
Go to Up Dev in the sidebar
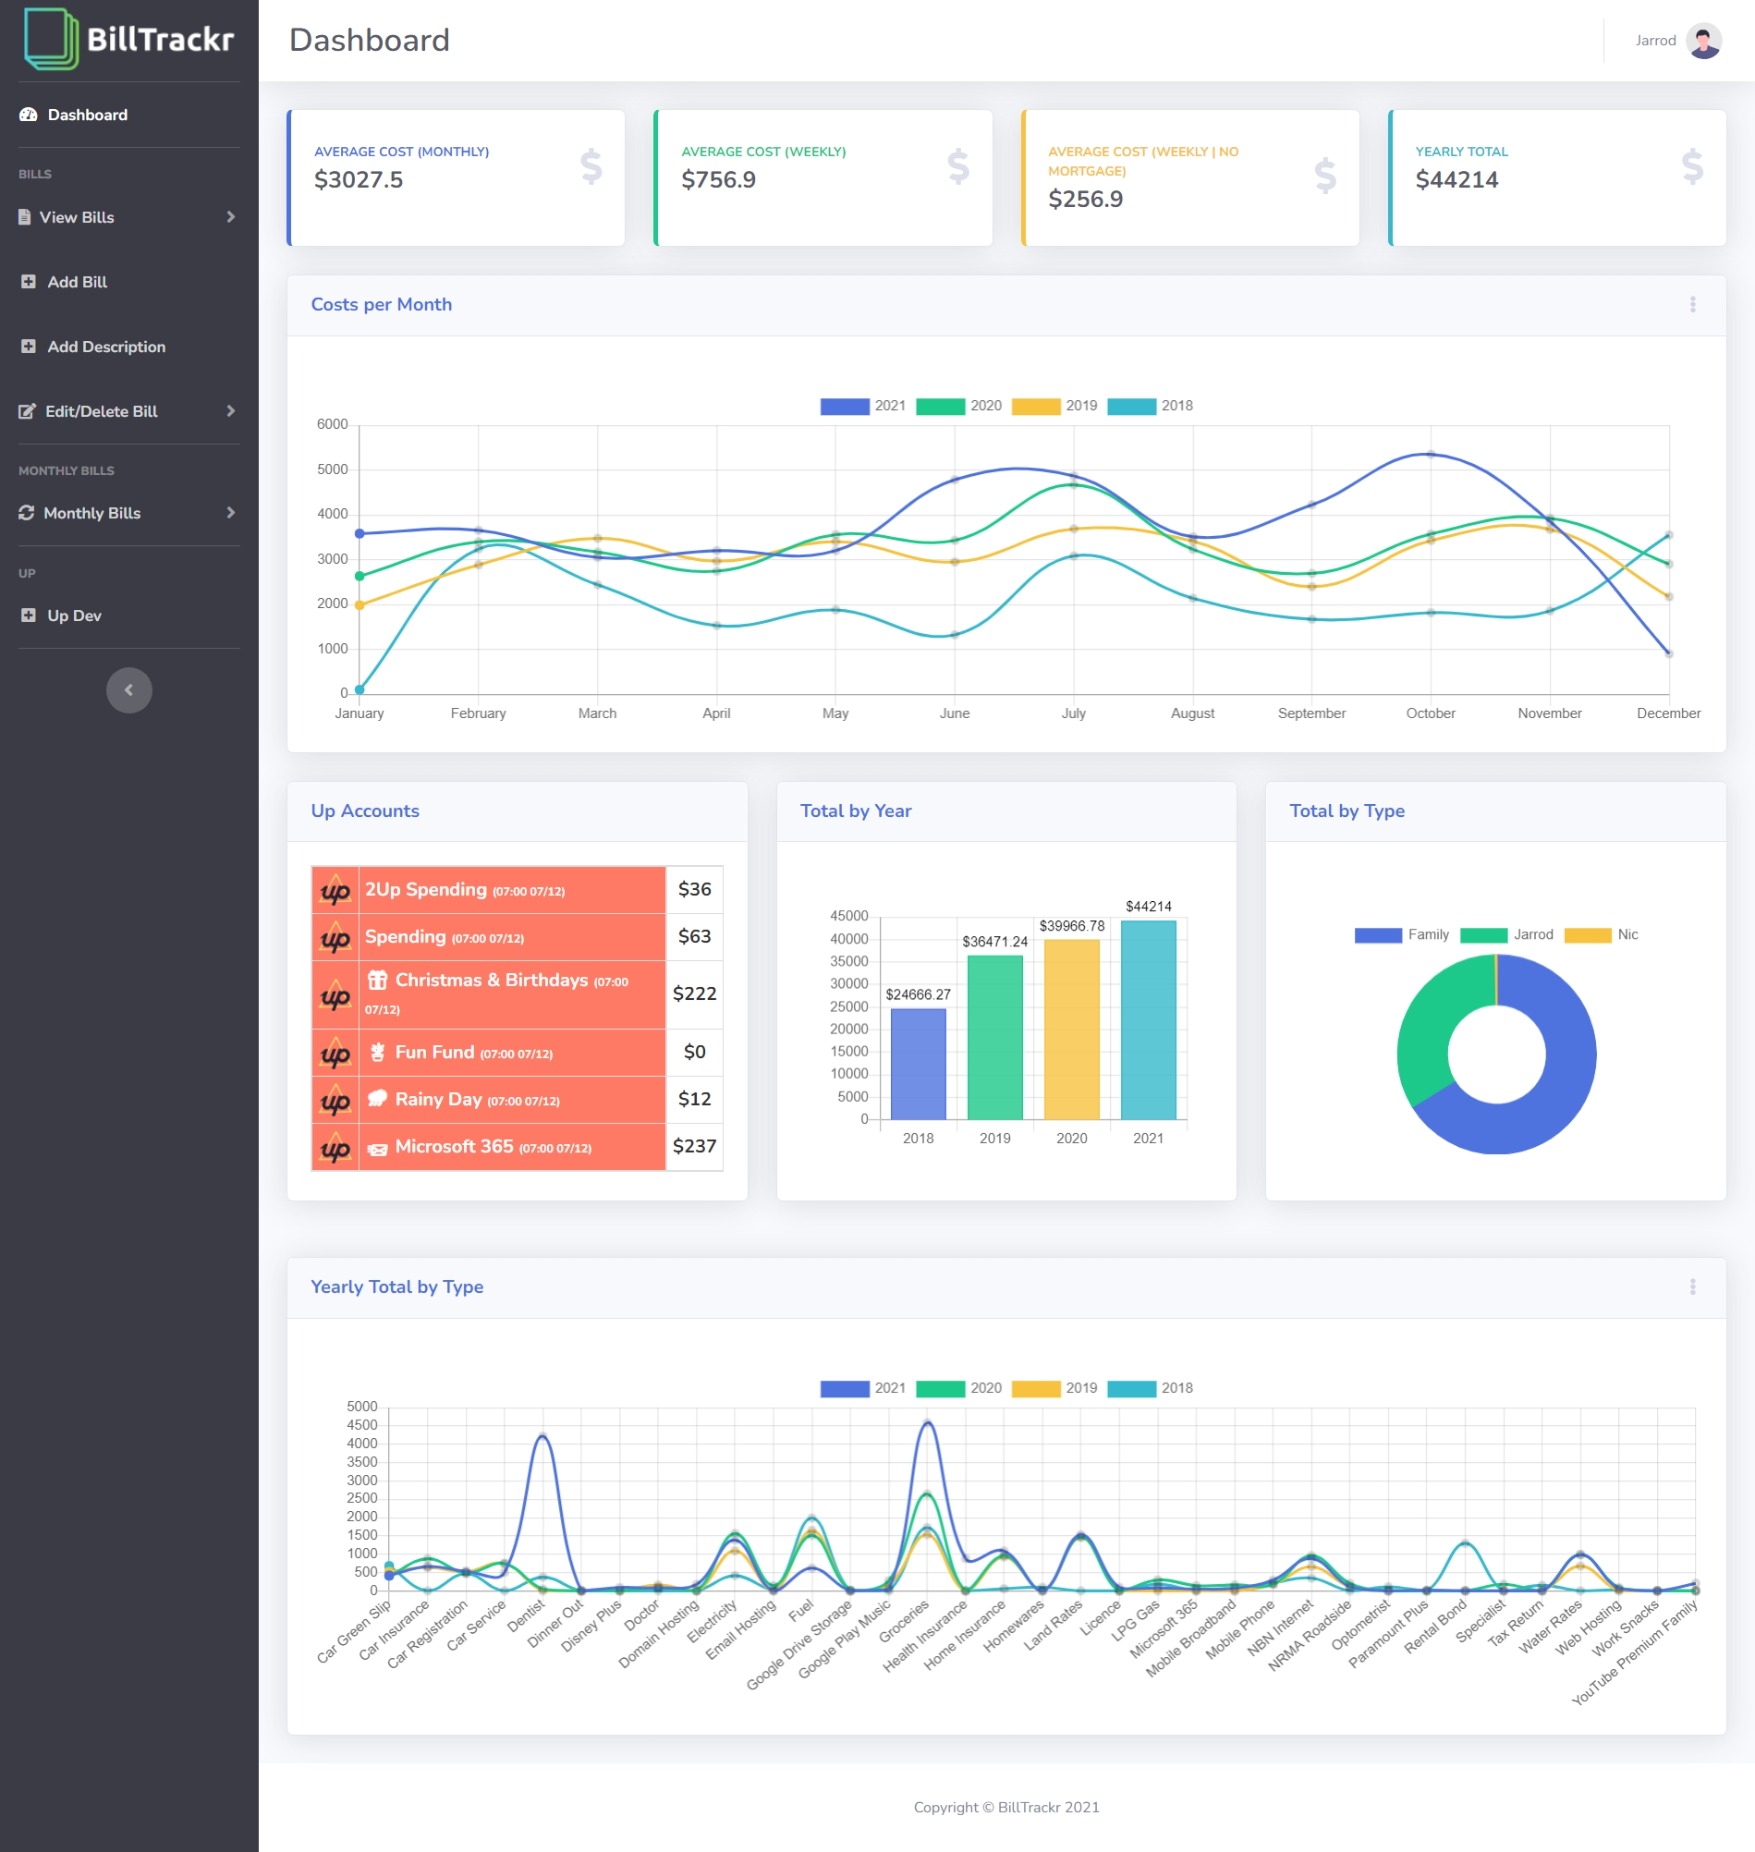(x=74, y=615)
